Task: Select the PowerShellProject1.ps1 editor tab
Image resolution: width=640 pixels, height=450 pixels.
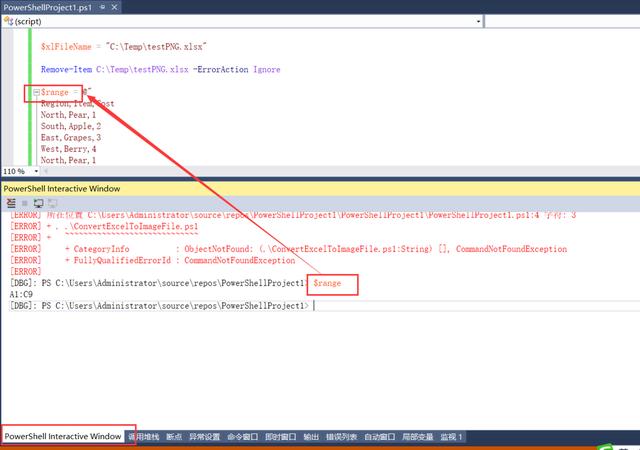Action: [47, 7]
